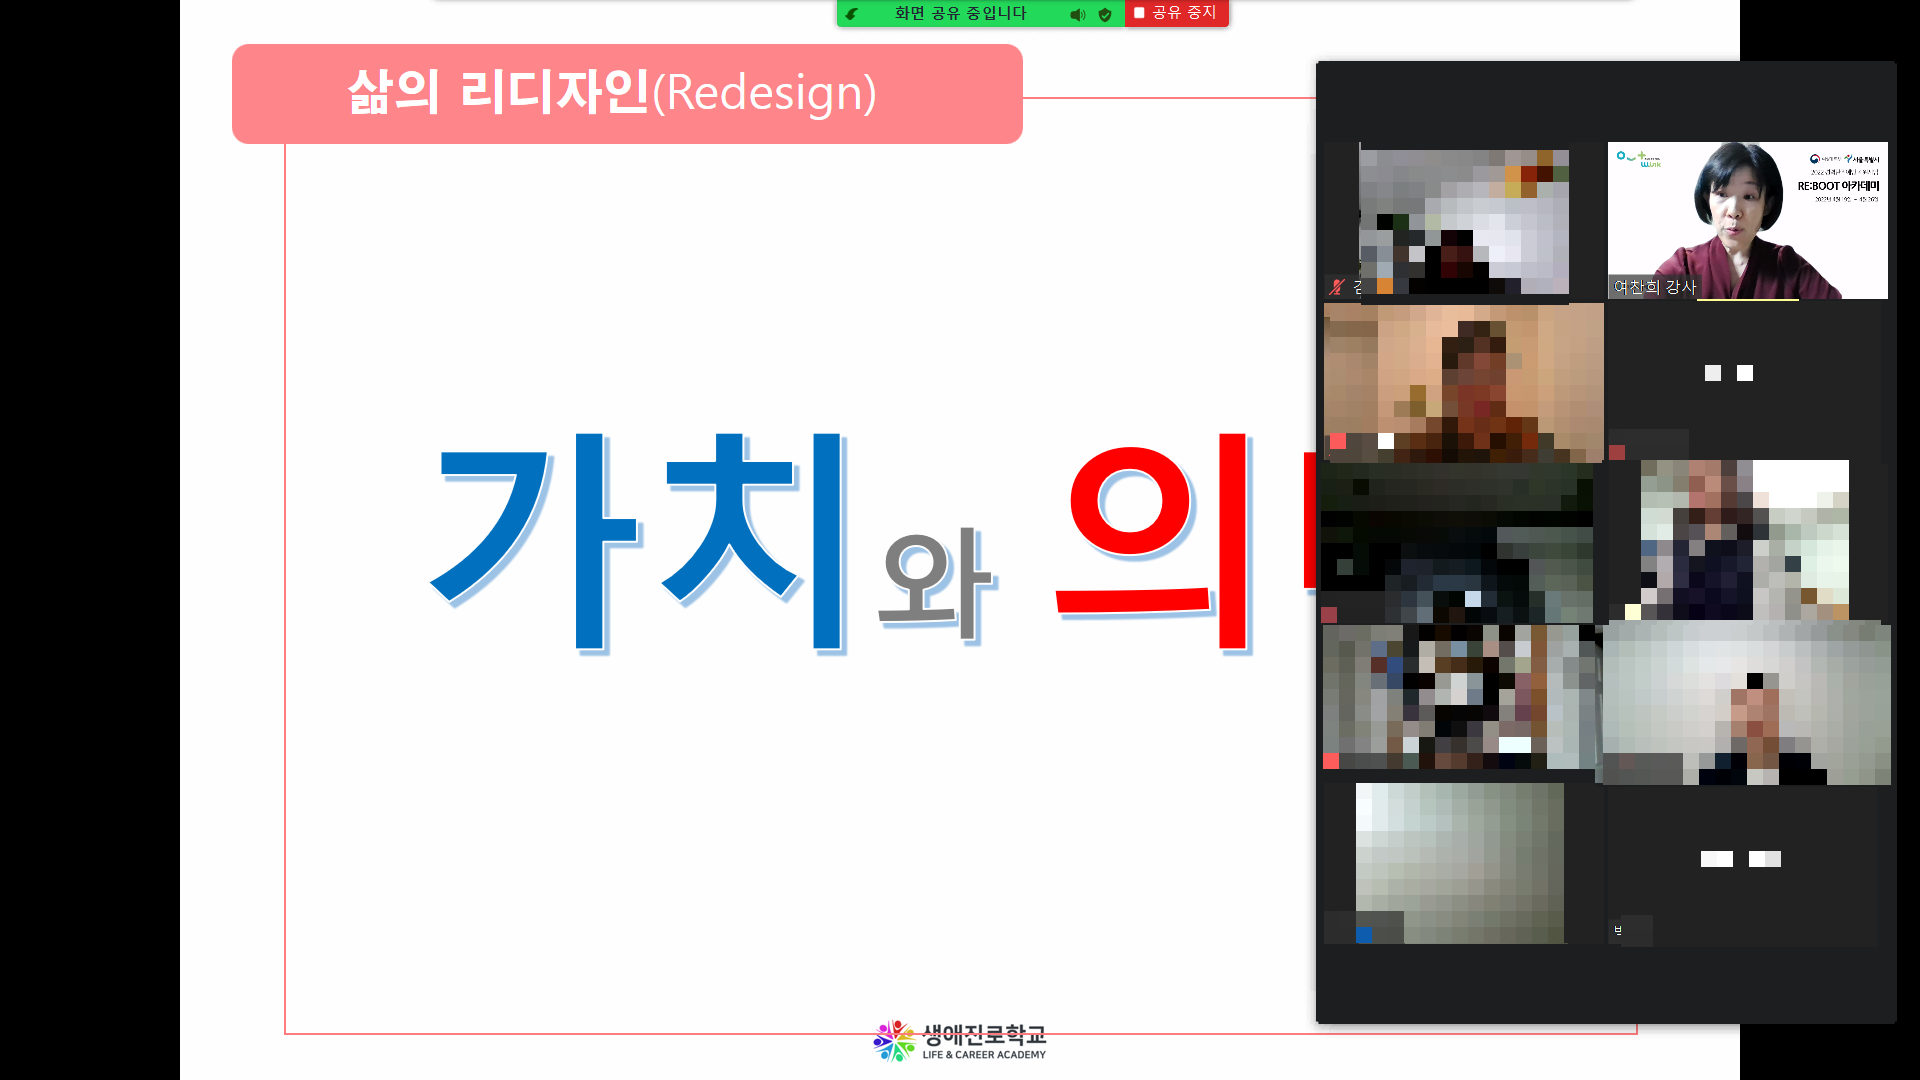Click the 삶의 리디자인(Redesign) slide title
1920x1080 pixels.
(612, 92)
